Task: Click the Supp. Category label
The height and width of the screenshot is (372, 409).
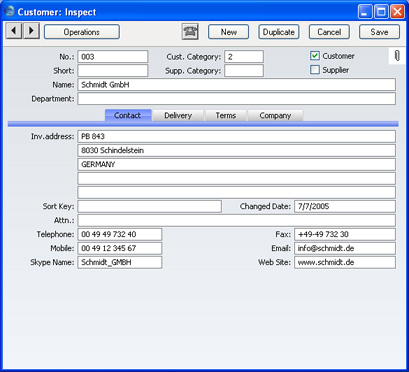Action: pyautogui.click(x=193, y=71)
